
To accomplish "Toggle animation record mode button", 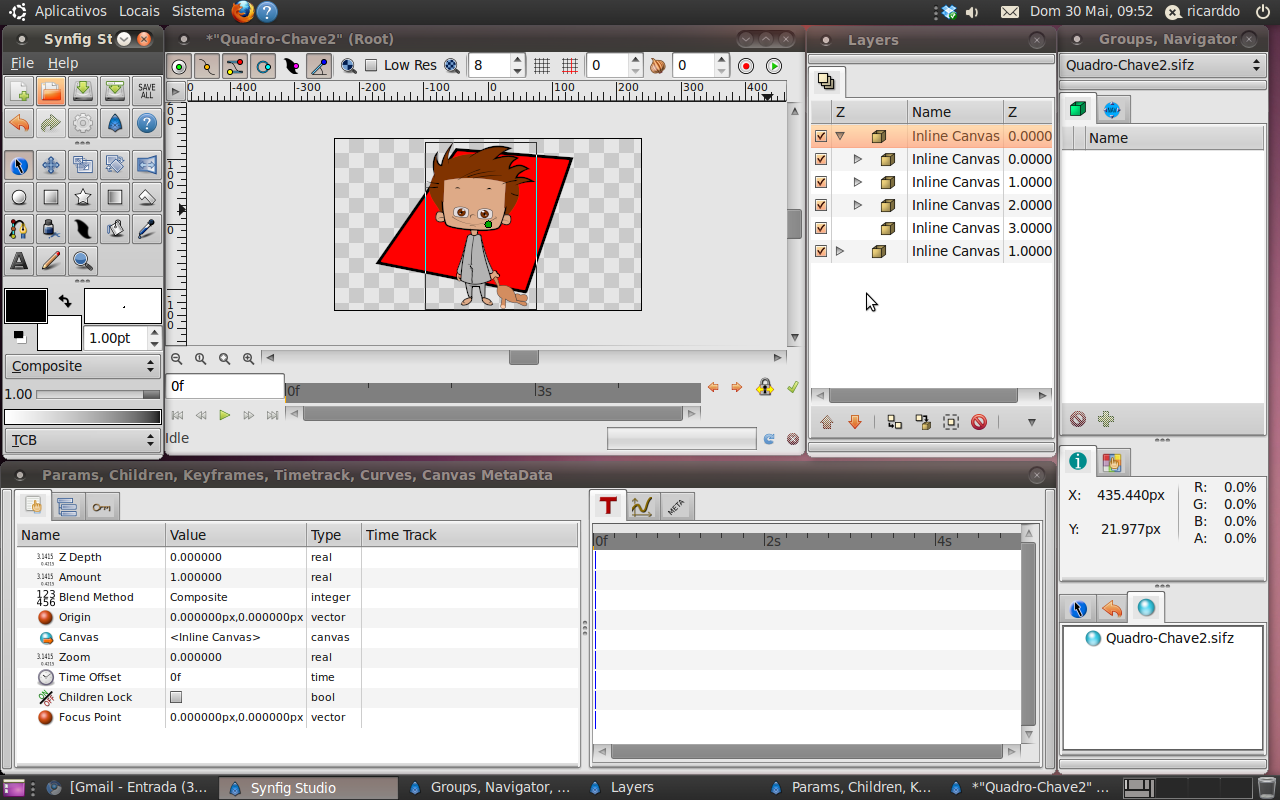I will (x=746, y=66).
